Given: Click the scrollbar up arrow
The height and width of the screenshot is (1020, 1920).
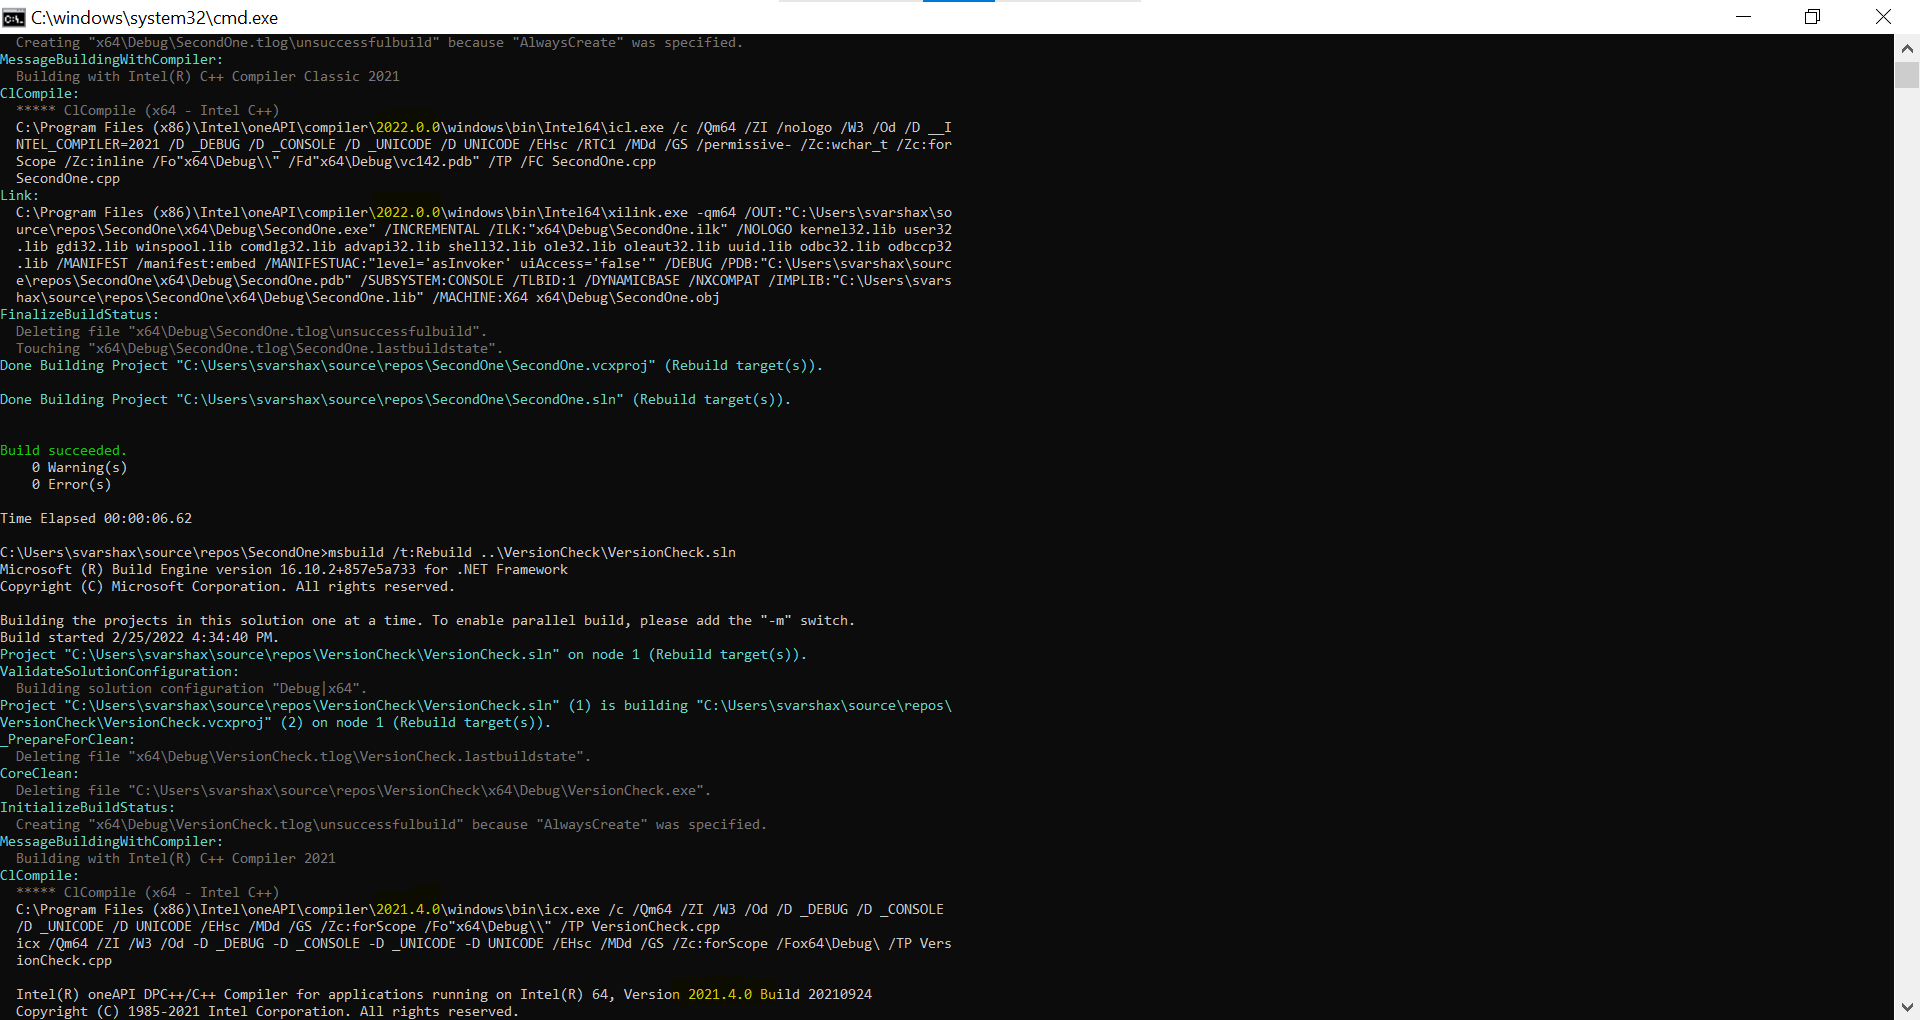Looking at the screenshot, I should pos(1906,46).
